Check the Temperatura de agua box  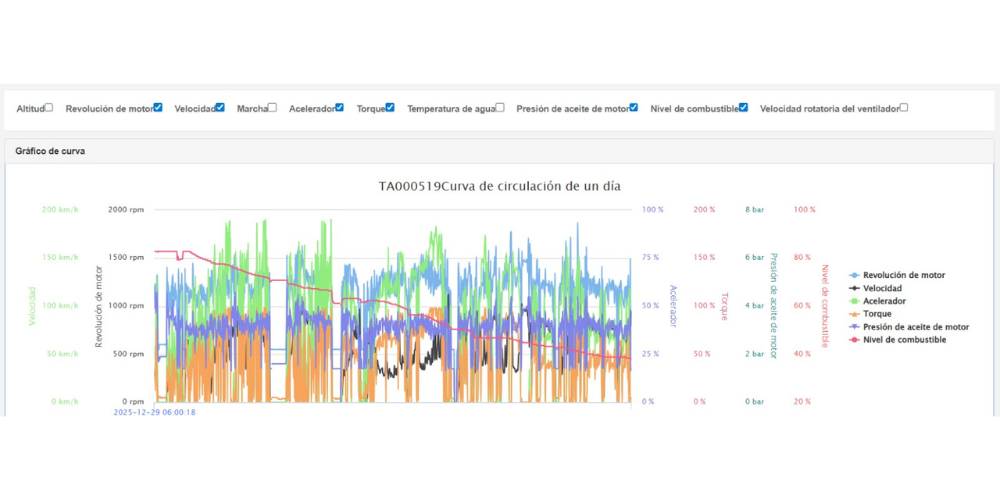coord(500,108)
